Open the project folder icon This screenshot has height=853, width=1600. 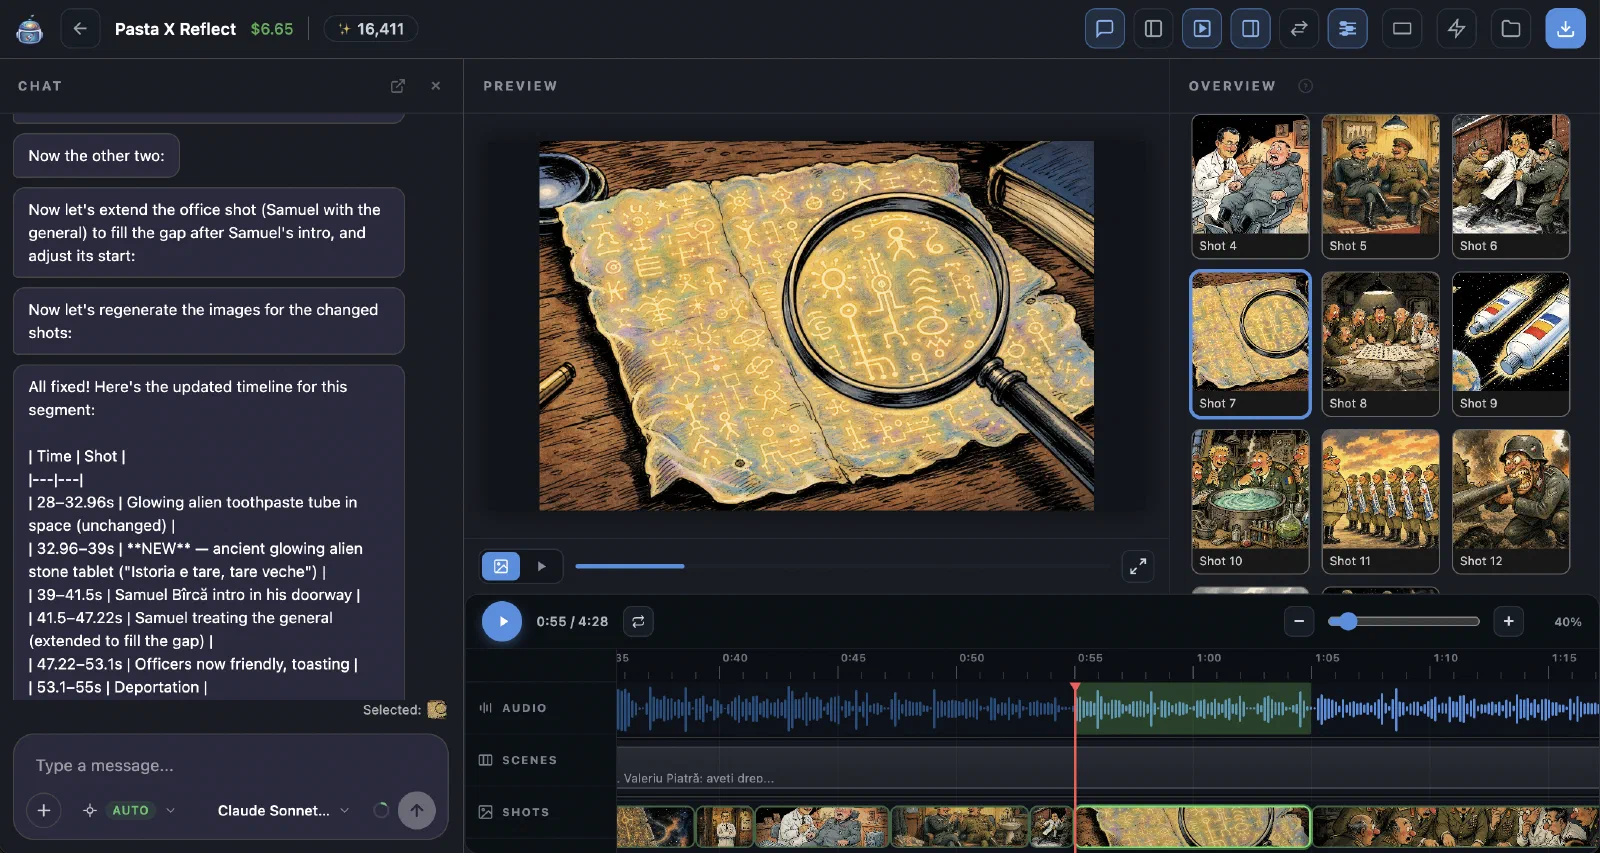(1511, 29)
